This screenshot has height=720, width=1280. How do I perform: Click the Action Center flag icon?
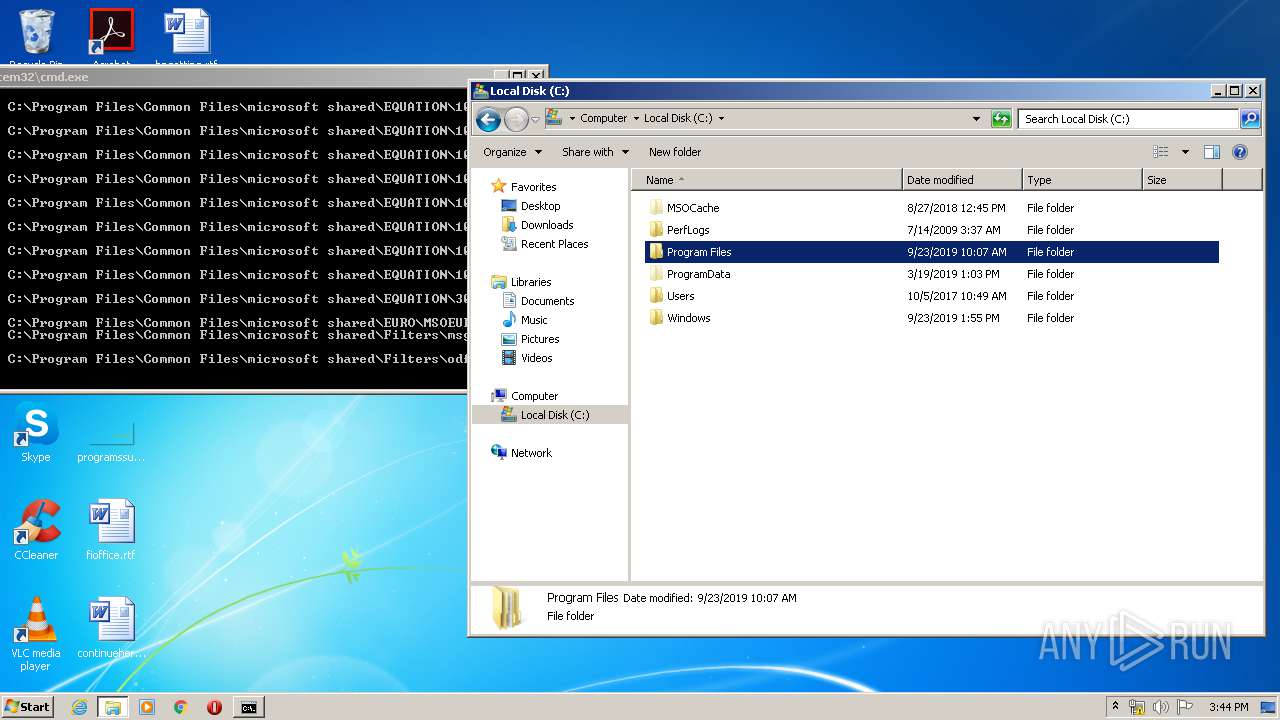point(1185,707)
